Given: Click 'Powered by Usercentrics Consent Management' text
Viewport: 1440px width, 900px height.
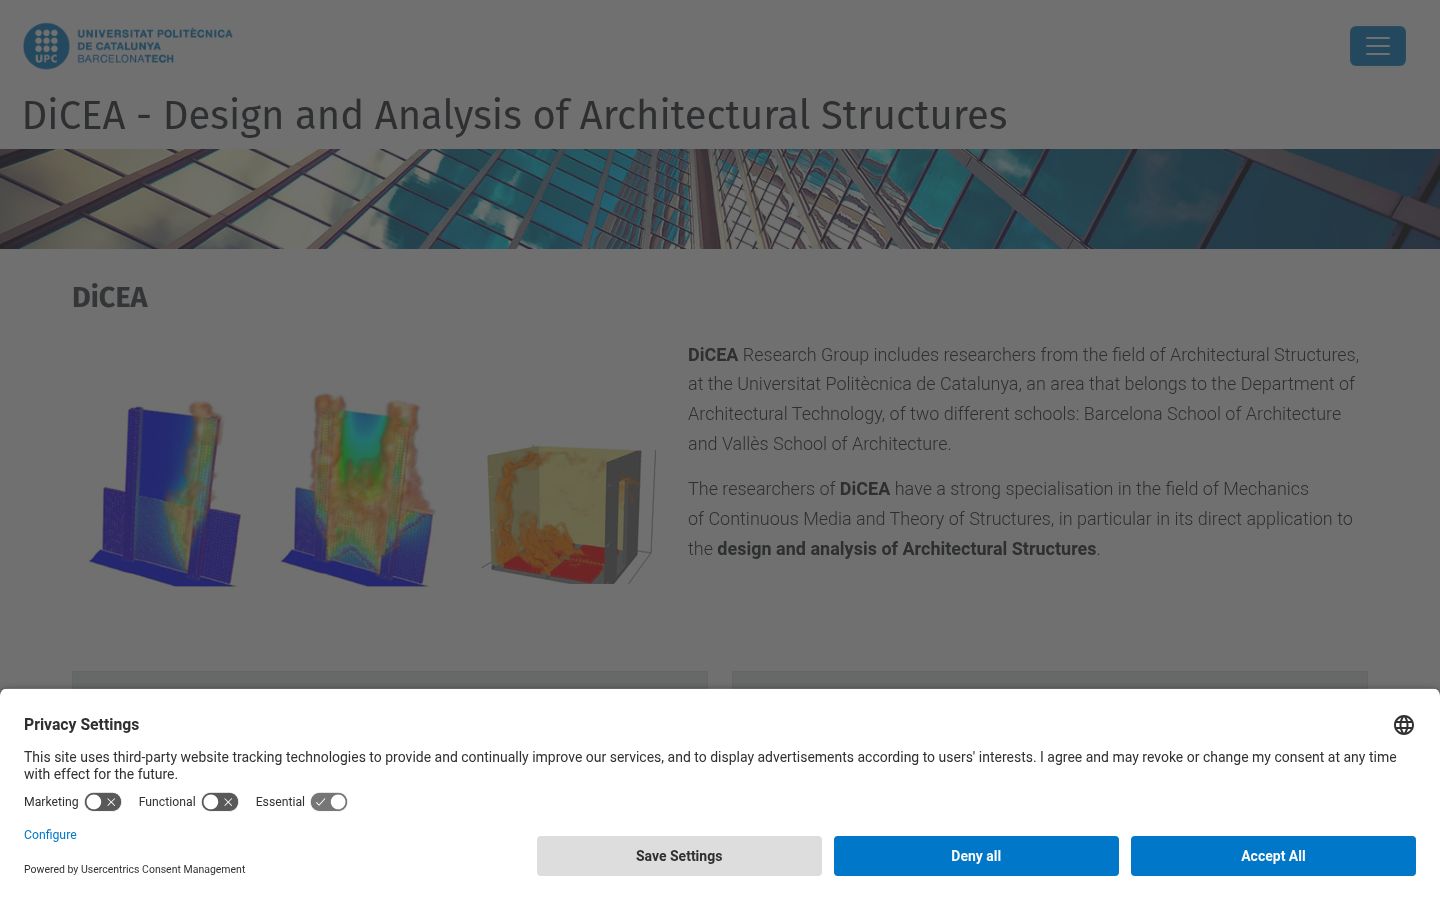Looking at the screenshot, I should click(x=134, y=869).
